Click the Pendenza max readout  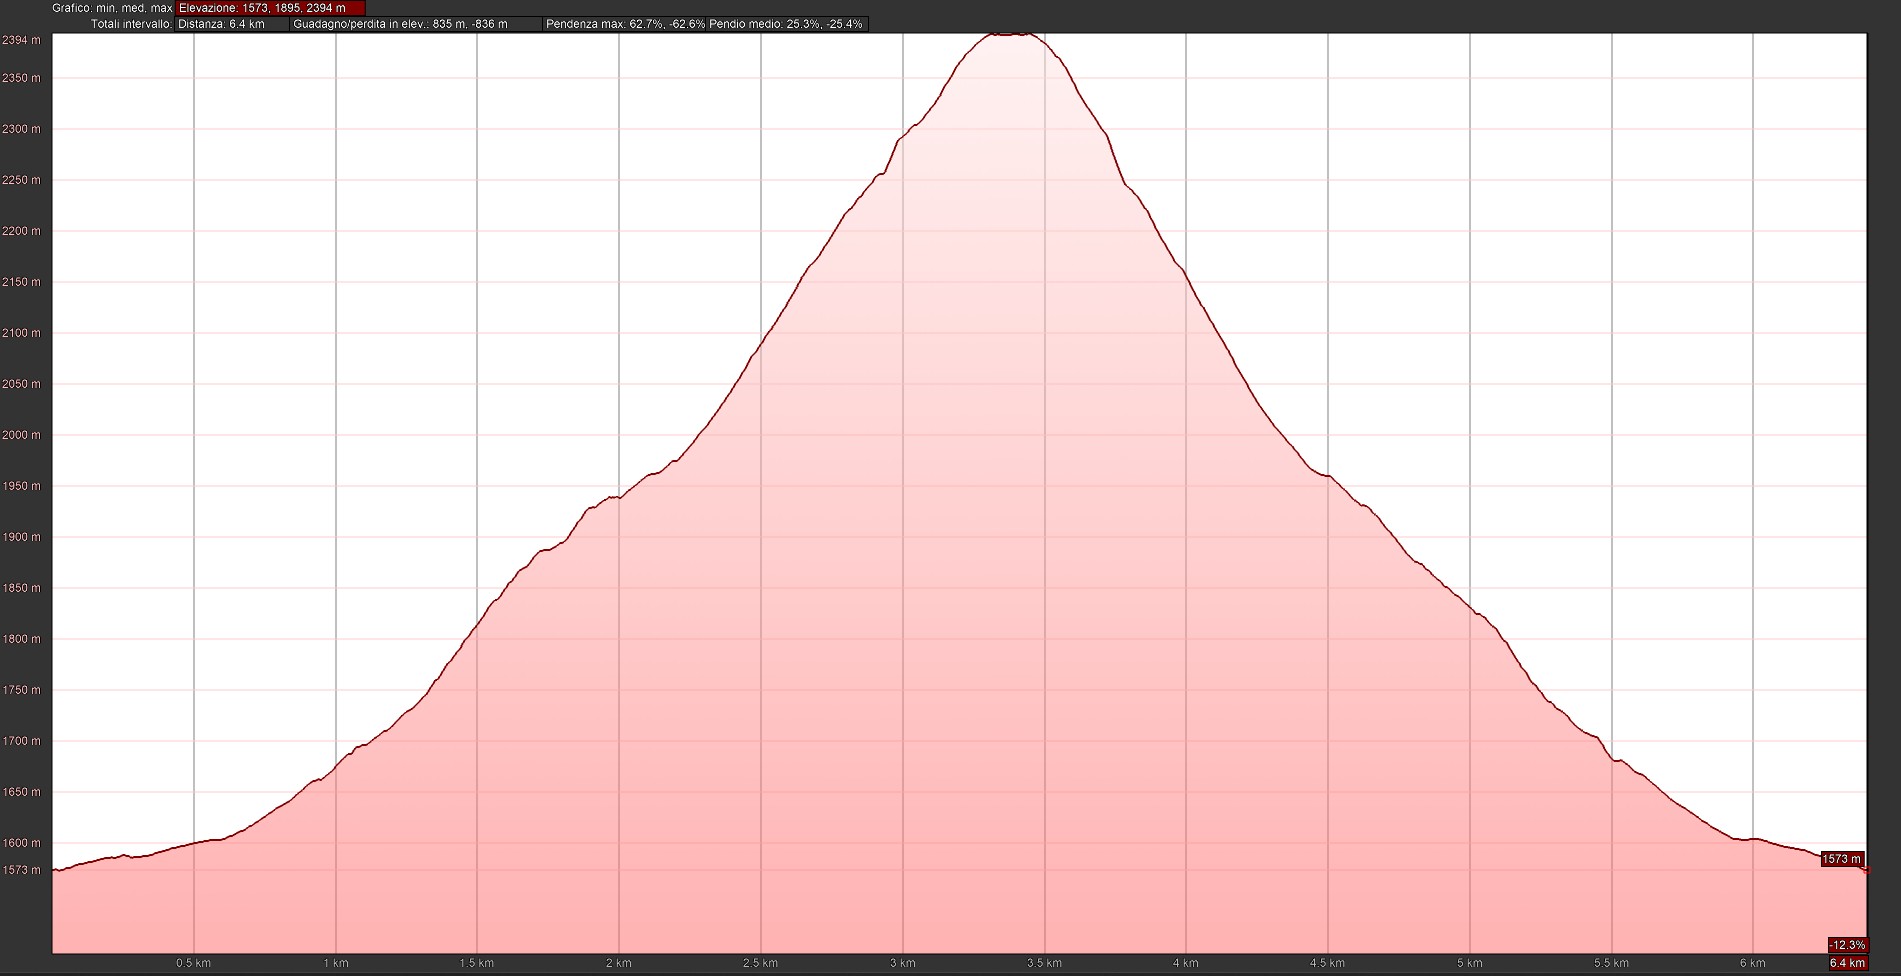624,24
